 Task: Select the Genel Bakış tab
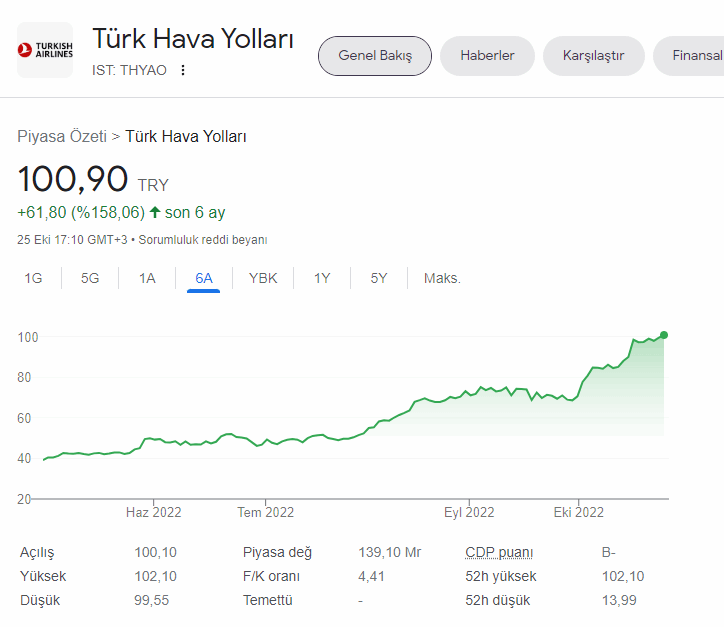(x=375, y=56)
